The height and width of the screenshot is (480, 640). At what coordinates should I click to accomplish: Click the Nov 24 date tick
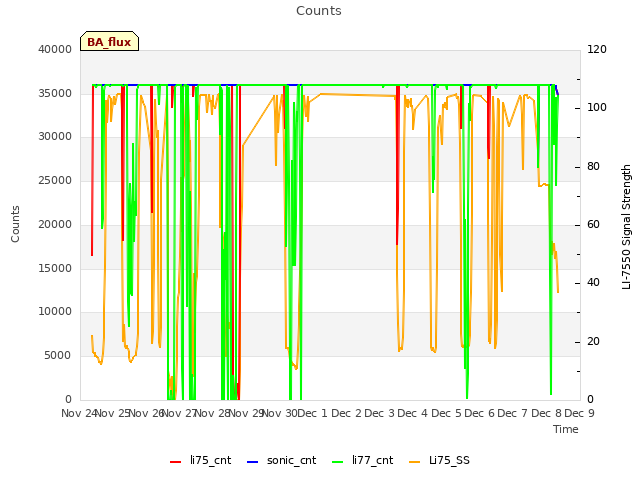(79, 413)
